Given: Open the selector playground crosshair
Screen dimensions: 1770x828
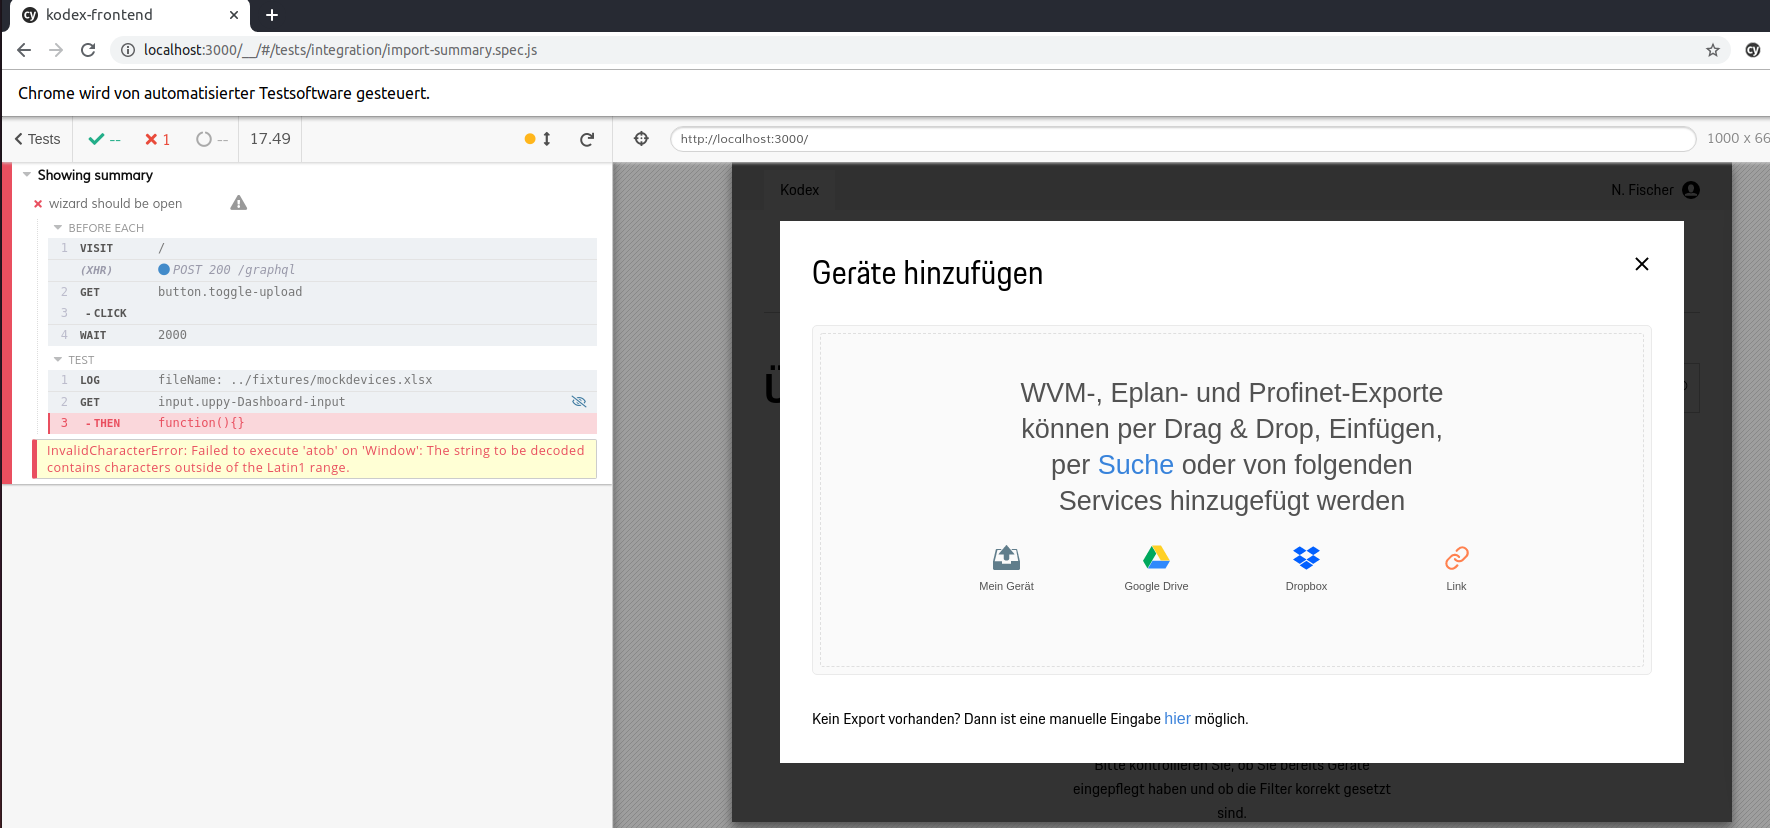Looking at the screenshot, I should 642,139.
